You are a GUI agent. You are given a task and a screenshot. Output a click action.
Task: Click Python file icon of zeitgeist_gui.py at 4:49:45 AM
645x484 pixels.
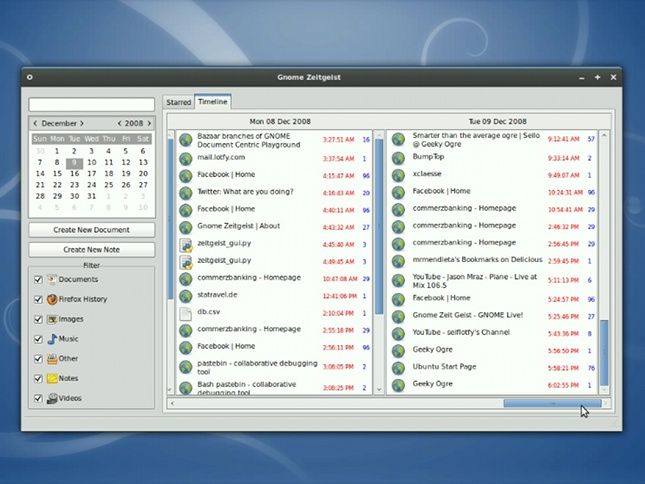point(186,262)
